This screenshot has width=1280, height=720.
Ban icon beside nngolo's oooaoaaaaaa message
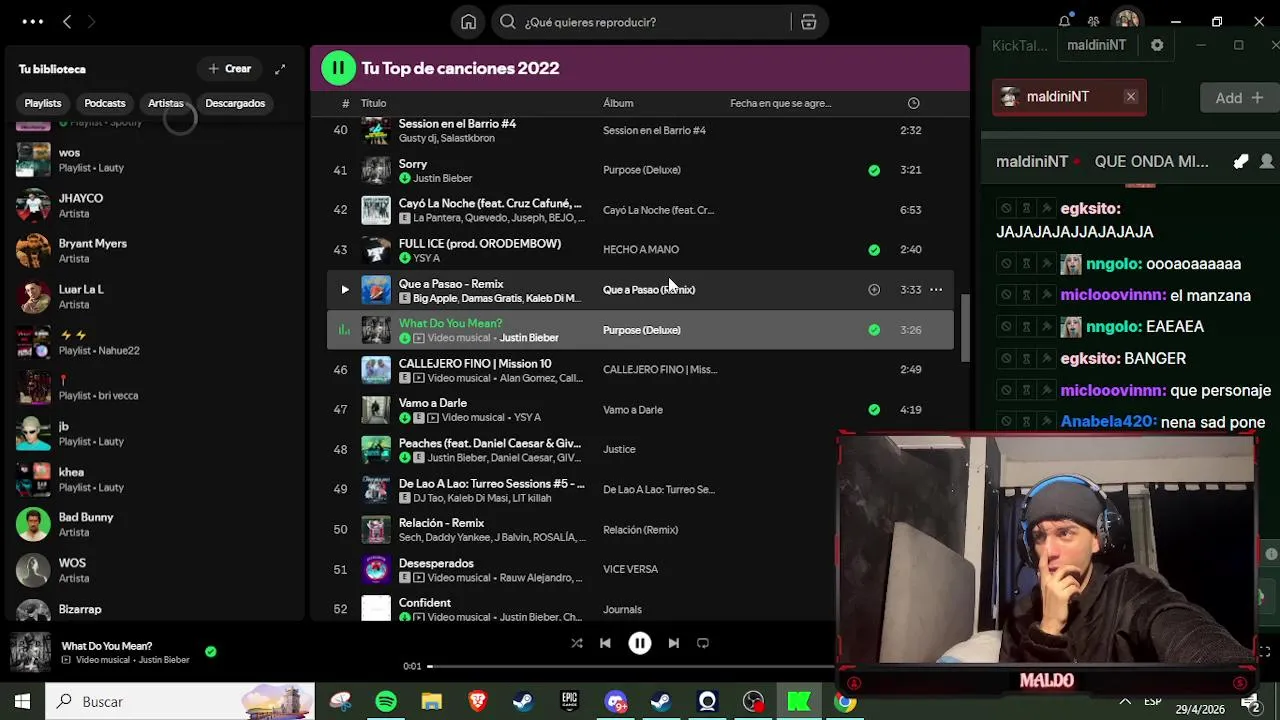(x=1005, y=264)
